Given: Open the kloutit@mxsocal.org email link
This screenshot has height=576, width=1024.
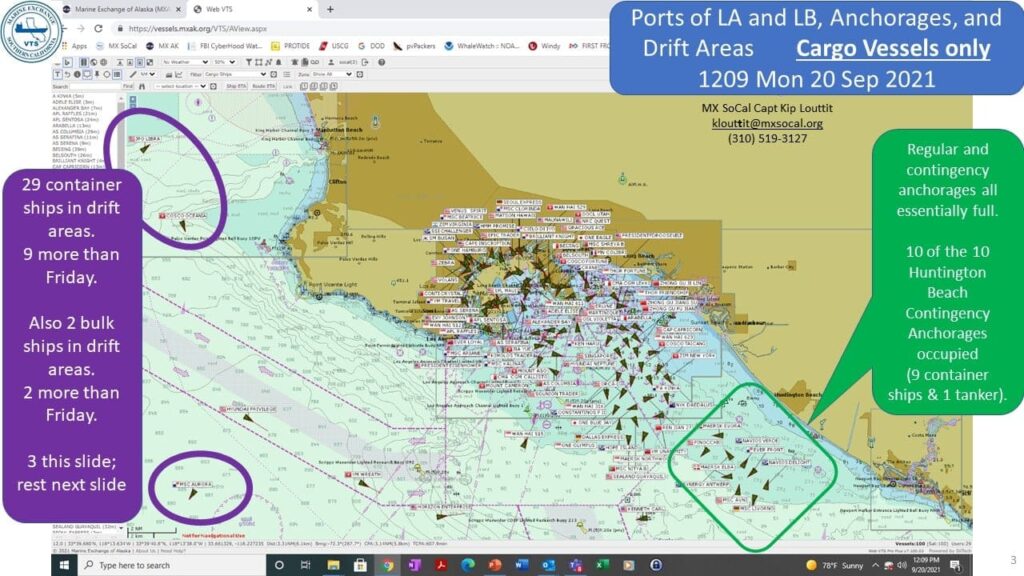Looking at the screenshot, I should [x=767, y=123].
